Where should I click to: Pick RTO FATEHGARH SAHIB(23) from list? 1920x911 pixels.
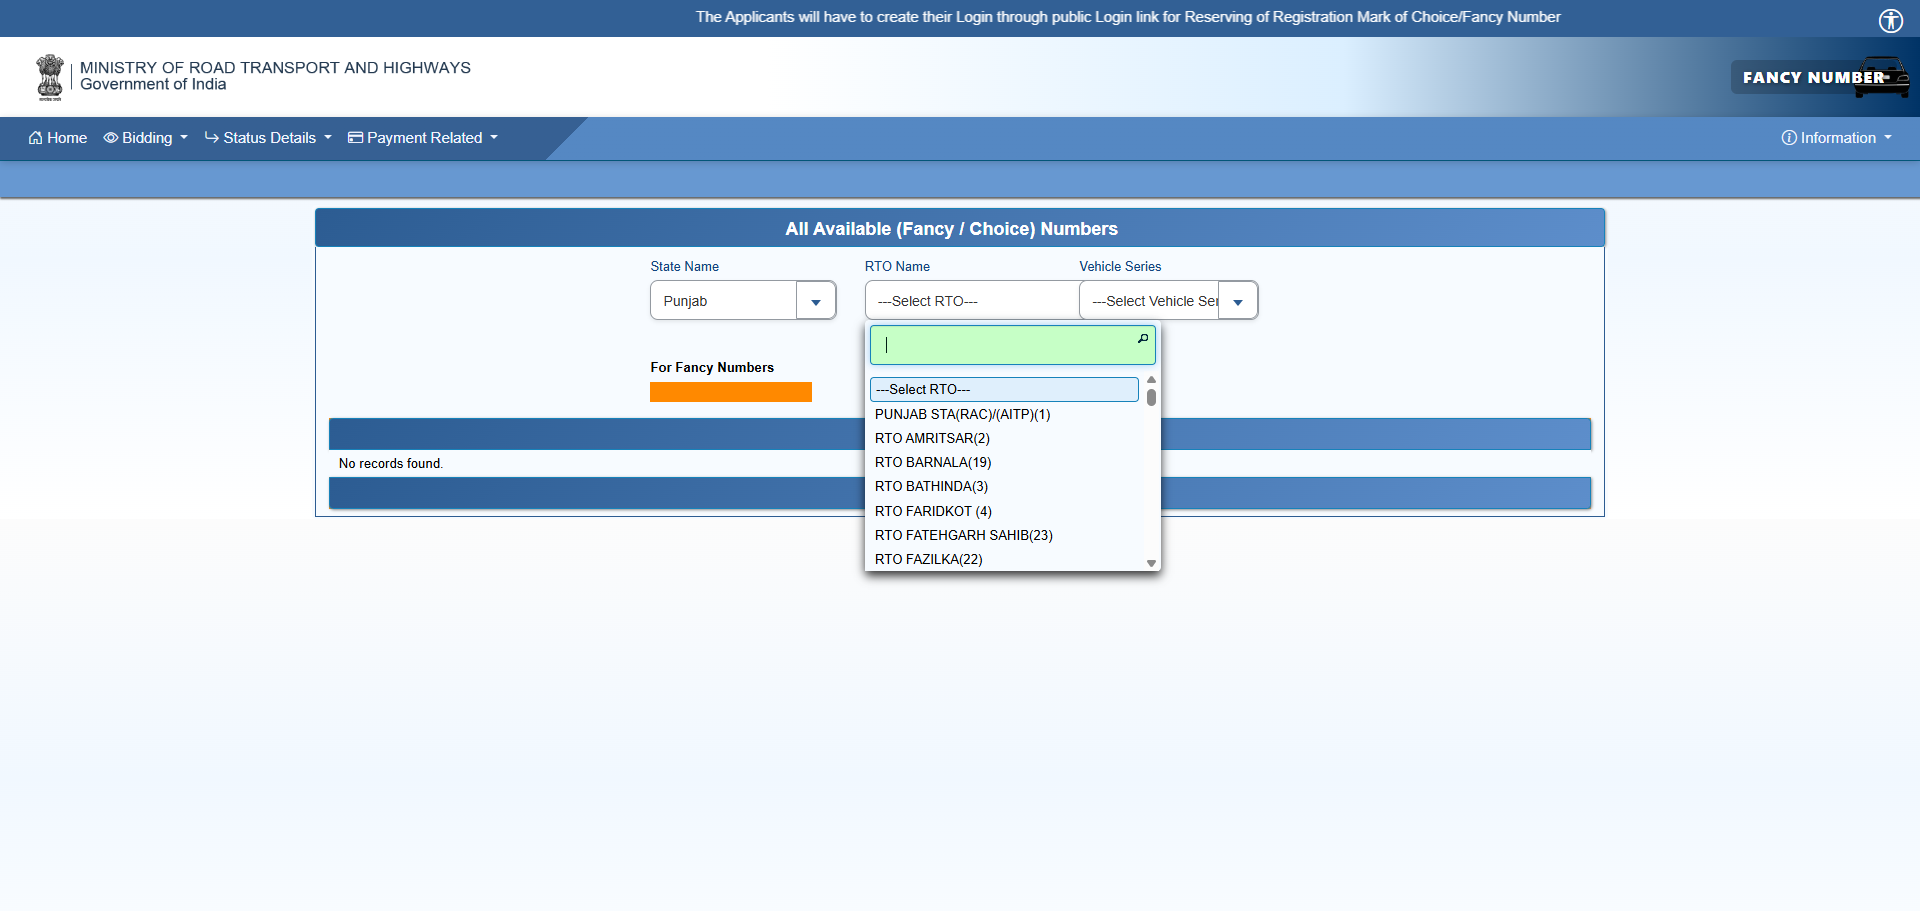coord(963,535)
